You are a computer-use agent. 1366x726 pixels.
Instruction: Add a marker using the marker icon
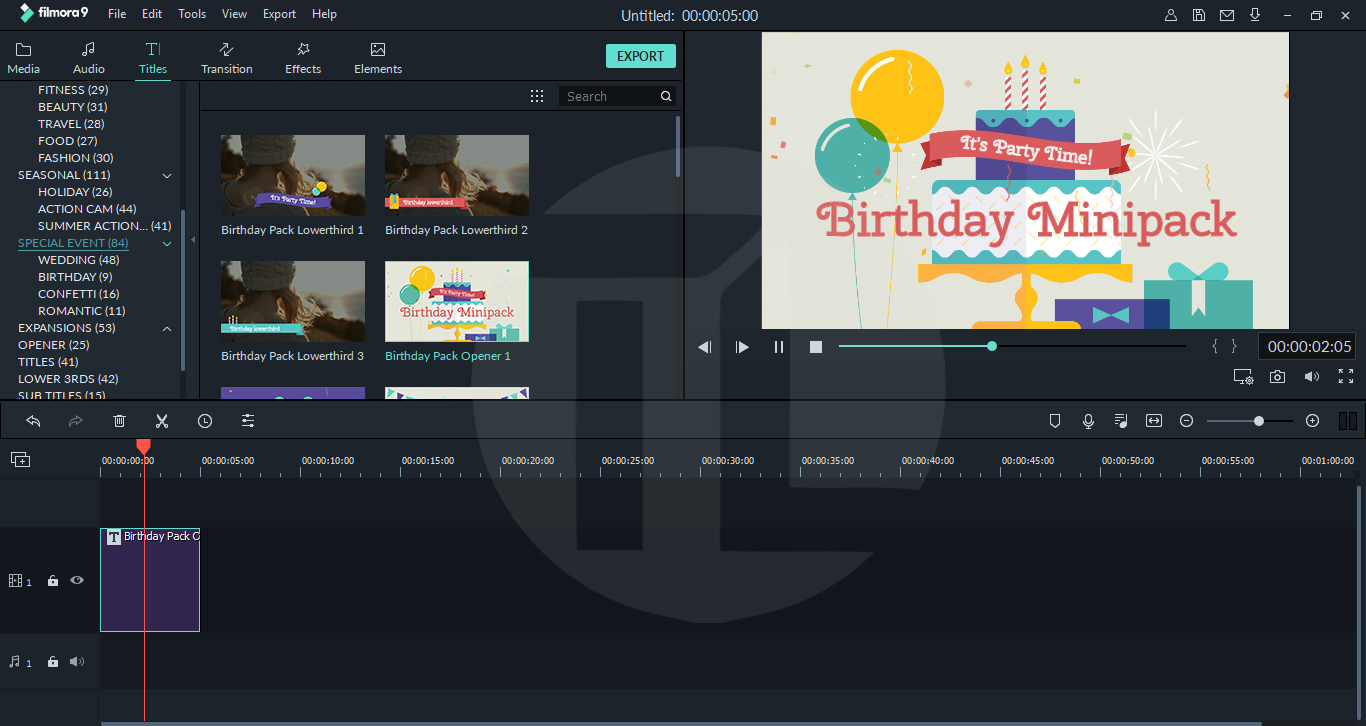point(1055,421)
